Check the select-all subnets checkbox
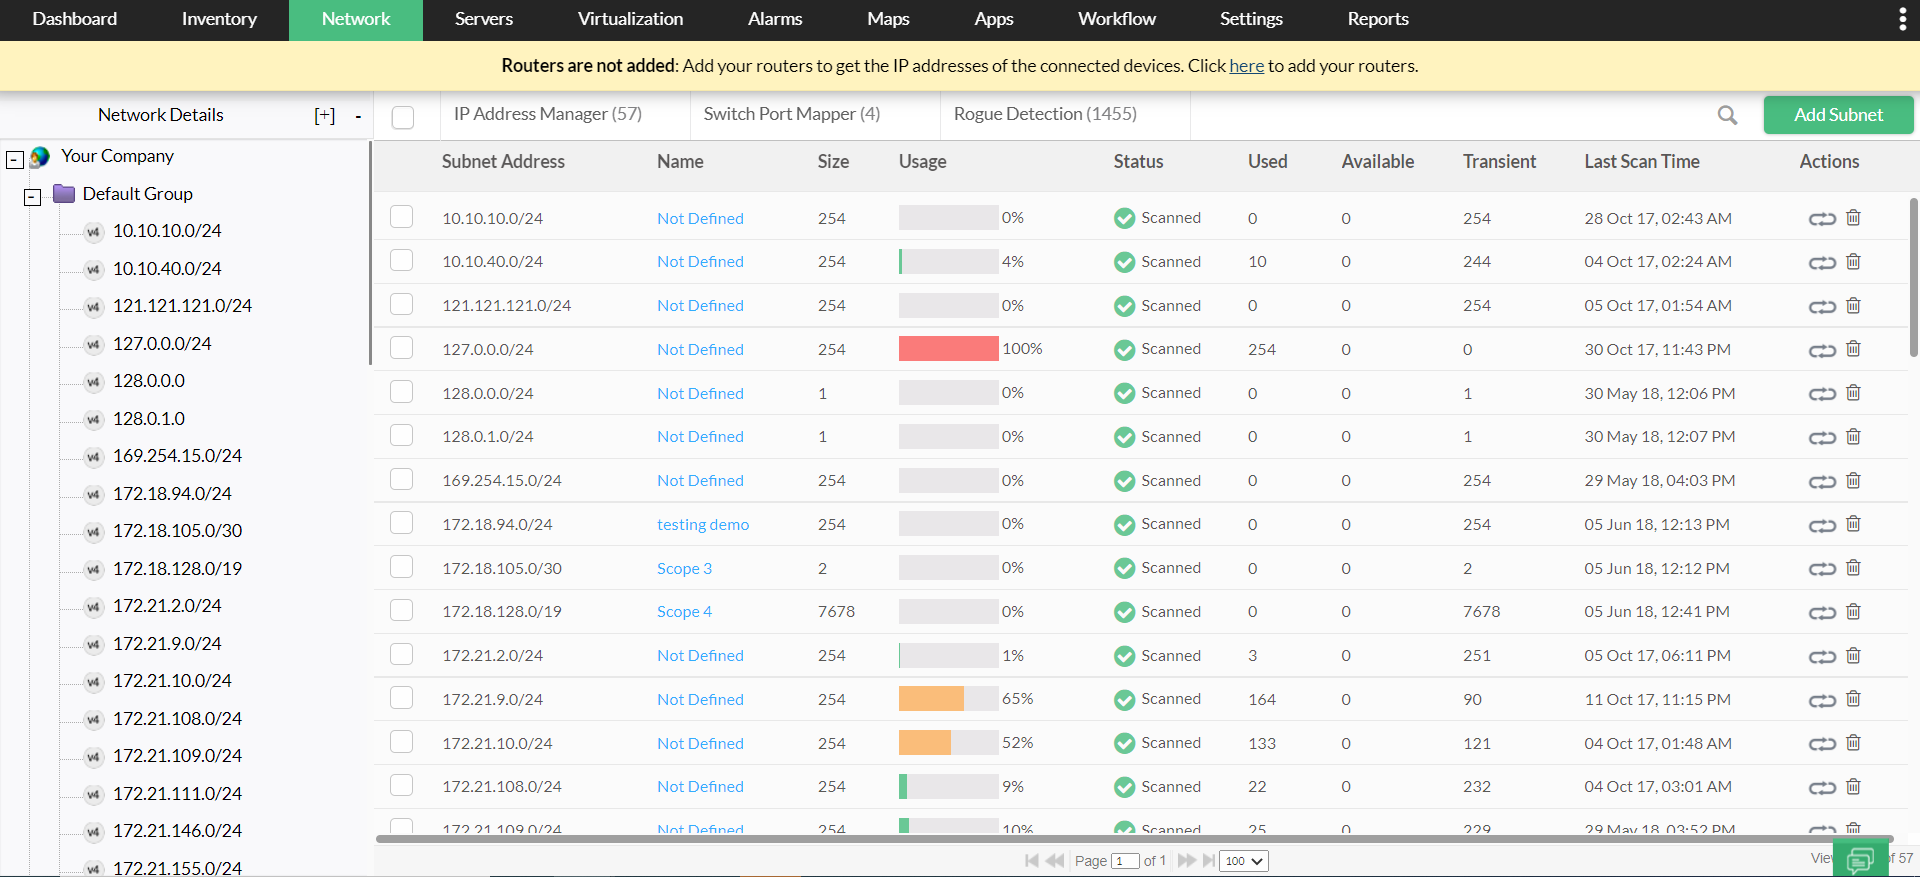This screenshot has height=877, width=1920. pyautogui.click(x=403, y=117)
